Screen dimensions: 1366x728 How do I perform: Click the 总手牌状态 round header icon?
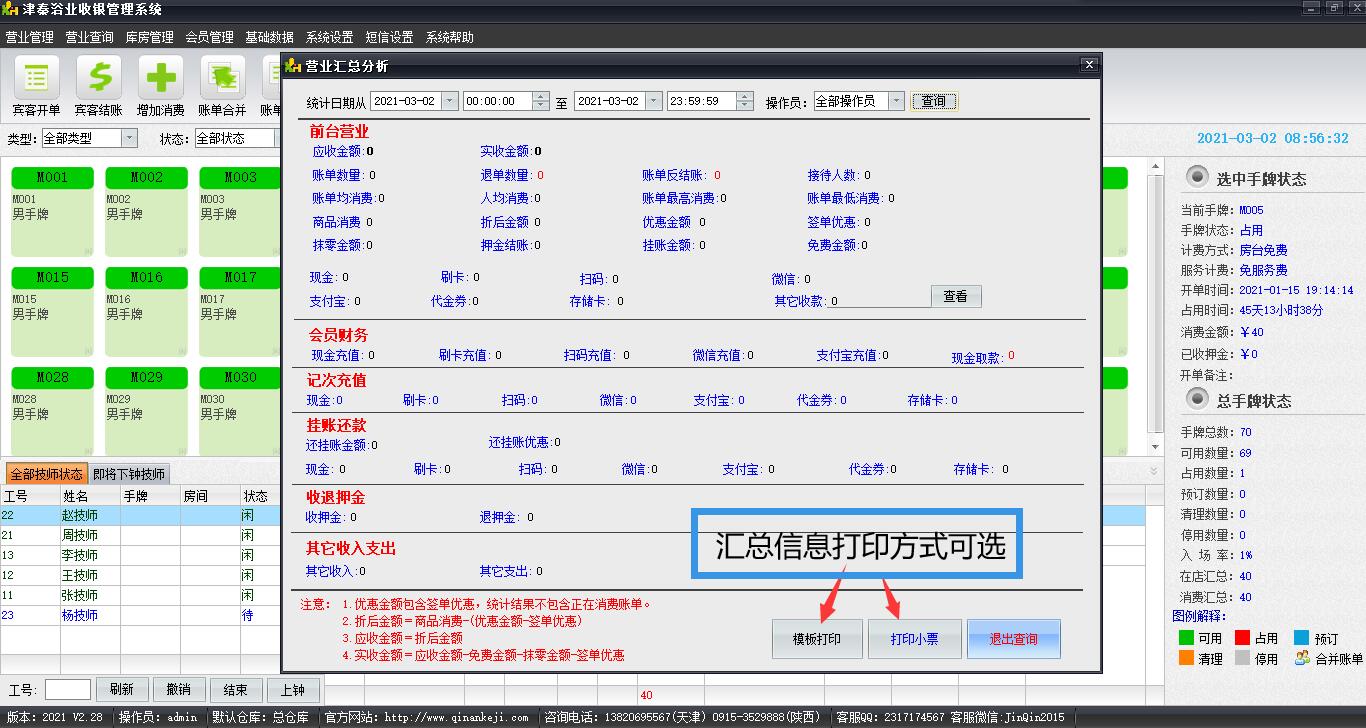(x=1196, y=399)
